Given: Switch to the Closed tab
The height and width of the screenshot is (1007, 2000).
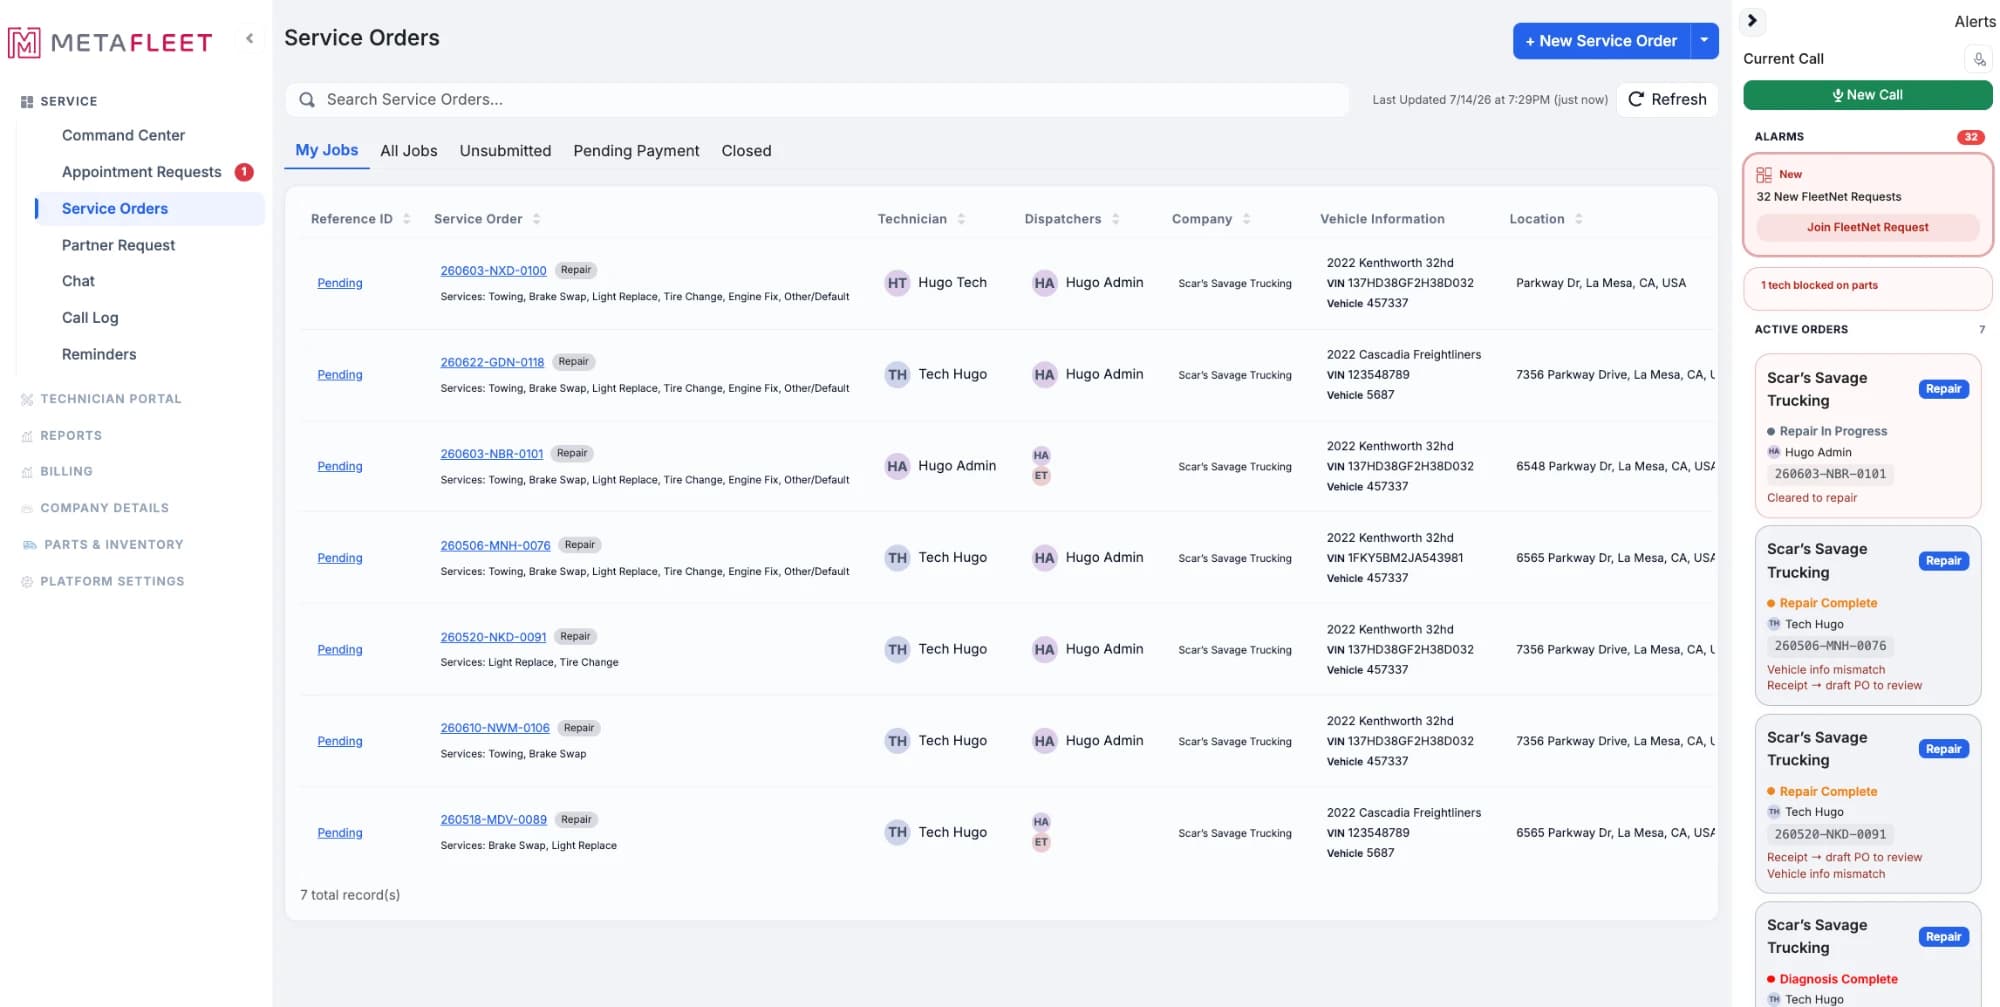Looking at the screenshot, I should [x=746, y=151].
